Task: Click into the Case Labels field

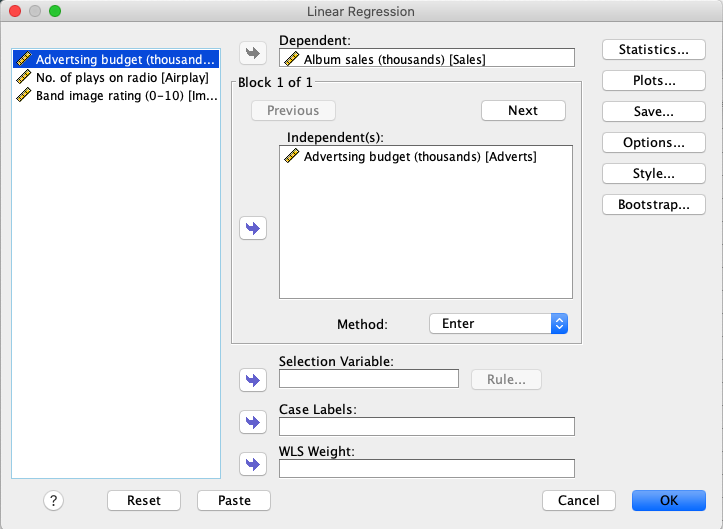Action: [x=427, y=427]
